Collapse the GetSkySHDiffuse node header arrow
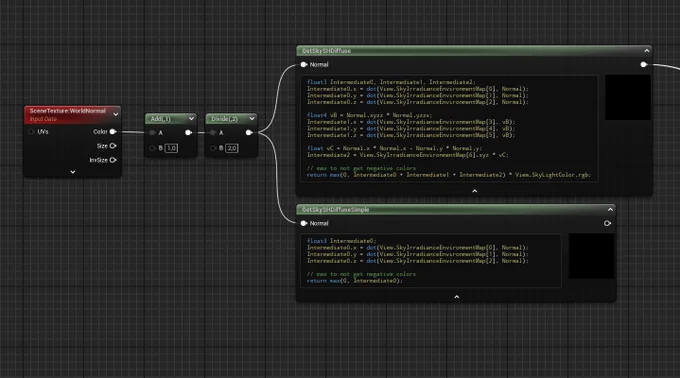 647,51
